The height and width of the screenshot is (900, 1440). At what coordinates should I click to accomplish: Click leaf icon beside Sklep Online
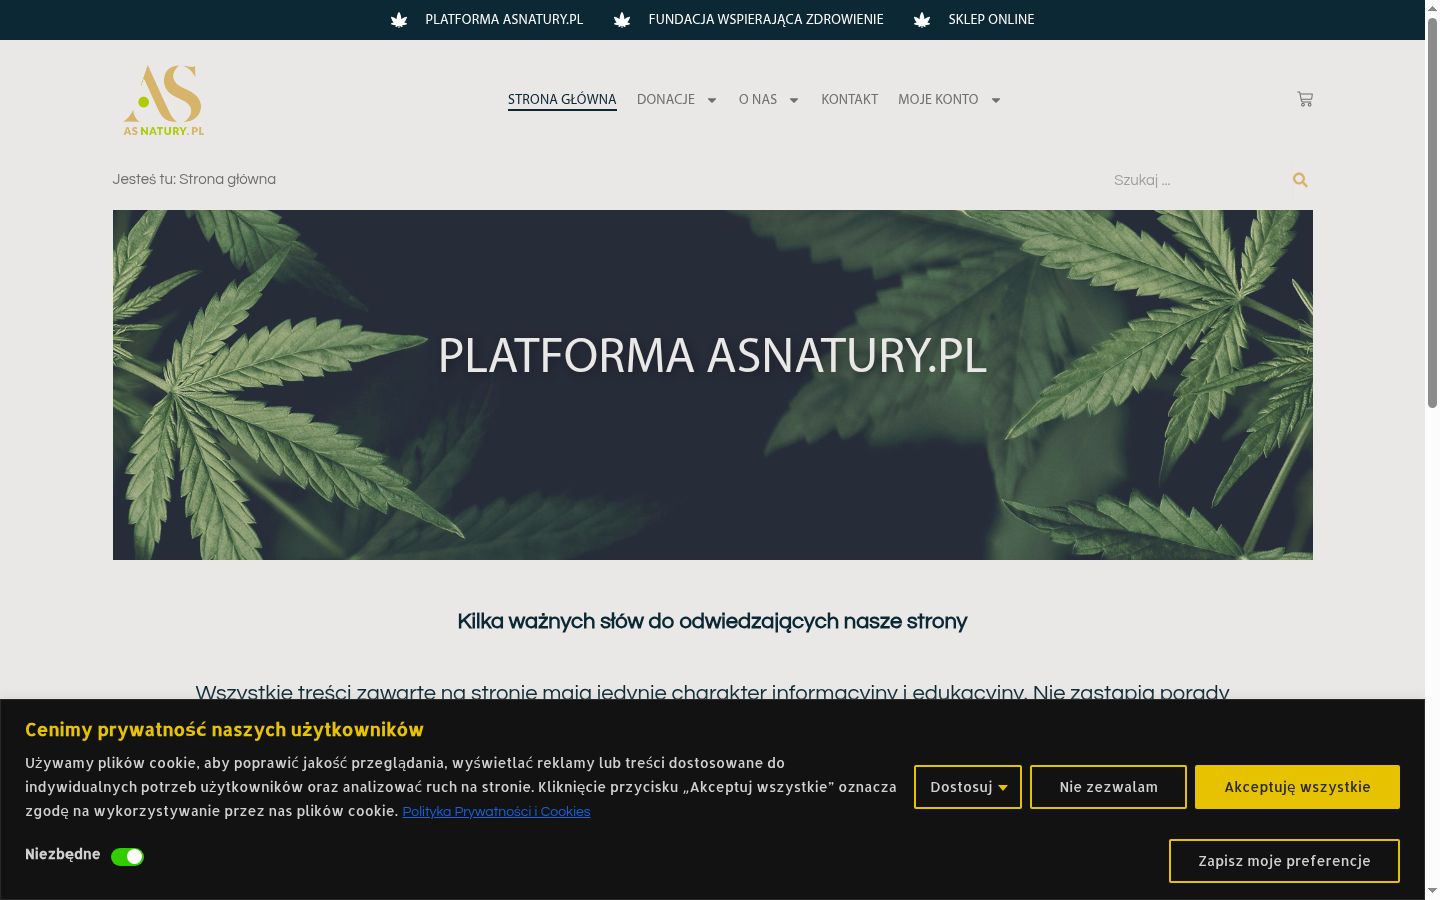pos(922,20)
